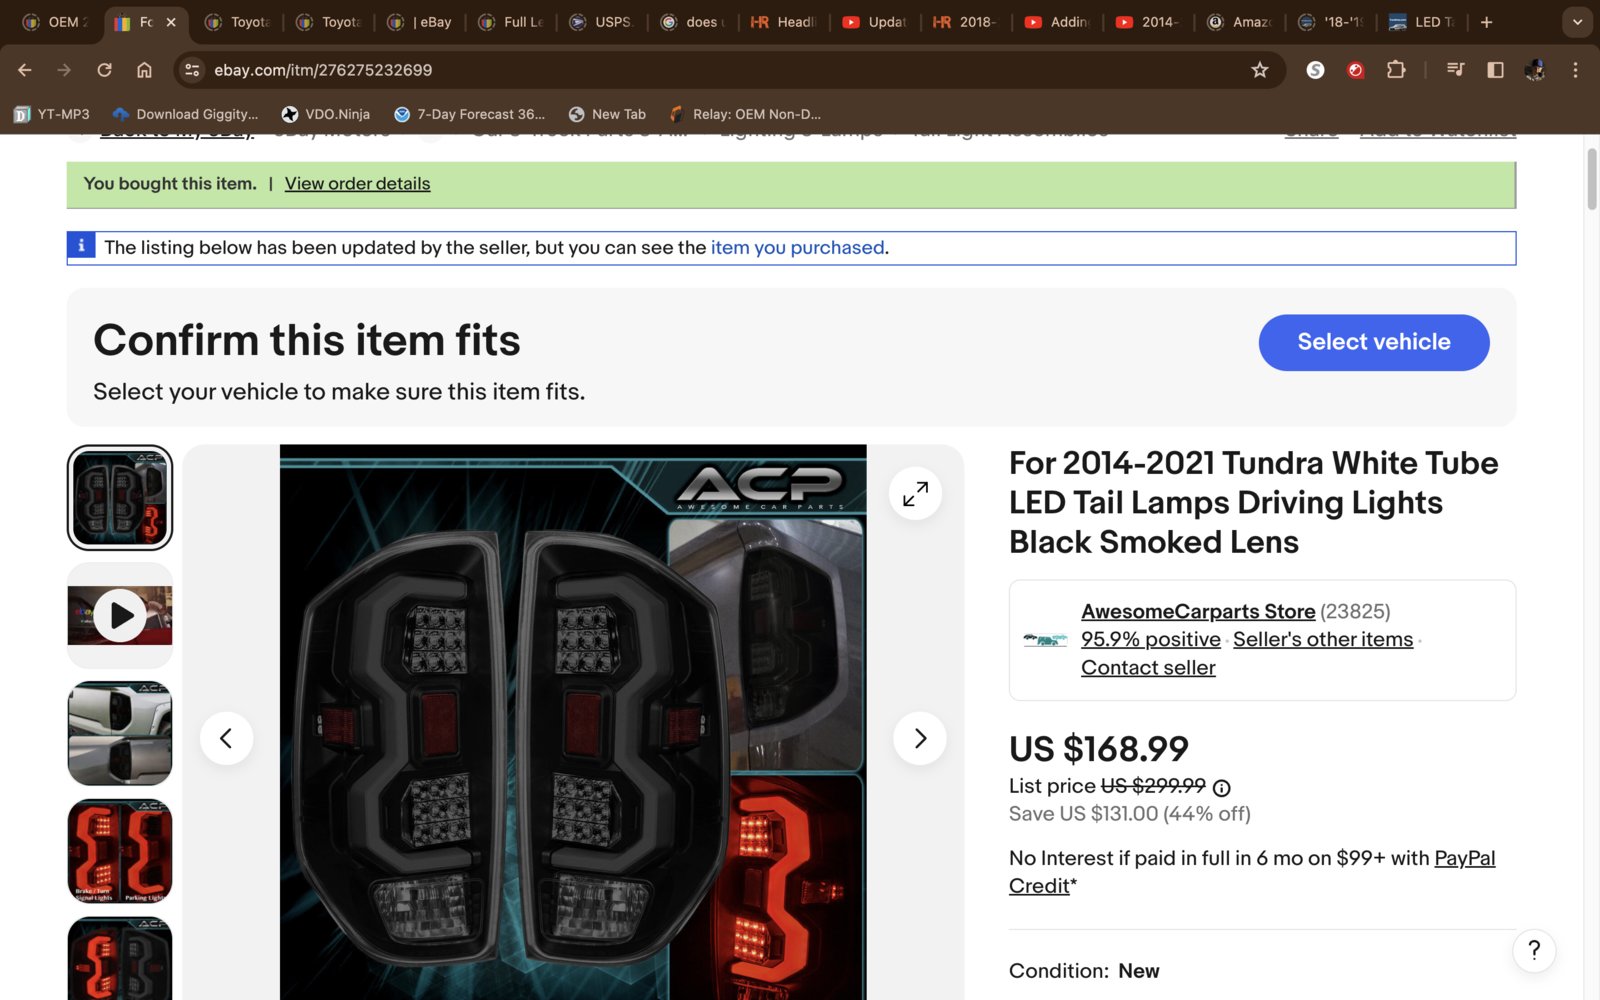Click the main tail lamp product image
This screenshot has height=1000, width=1600.
[x=573, y=722]
